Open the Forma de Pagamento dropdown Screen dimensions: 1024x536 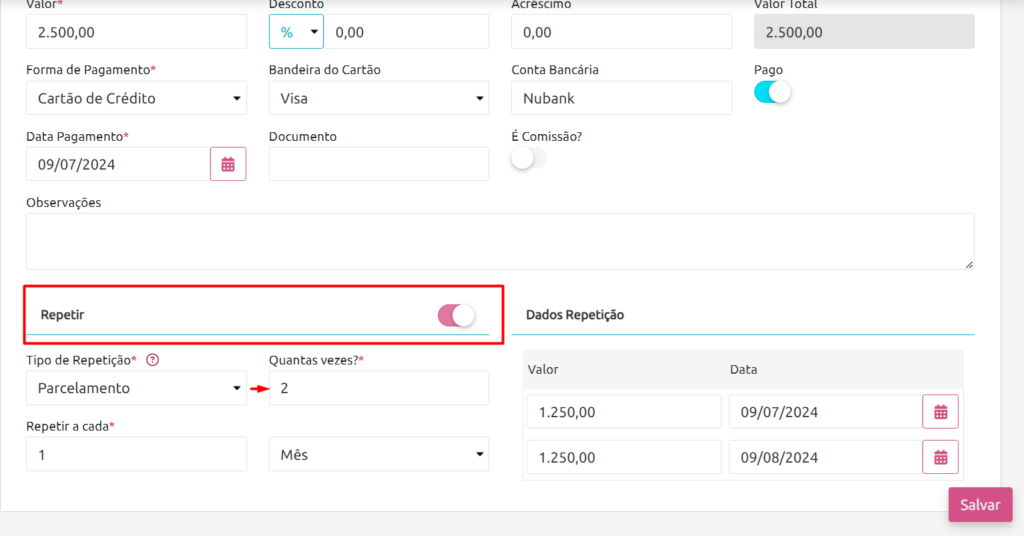[x=136, y=98]
